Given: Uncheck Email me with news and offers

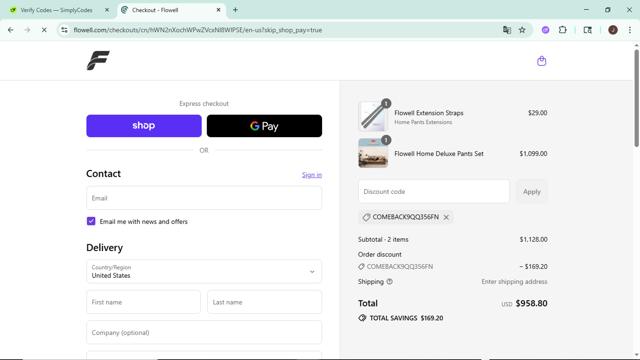Looking at the screenshot, I should (91, 221).
